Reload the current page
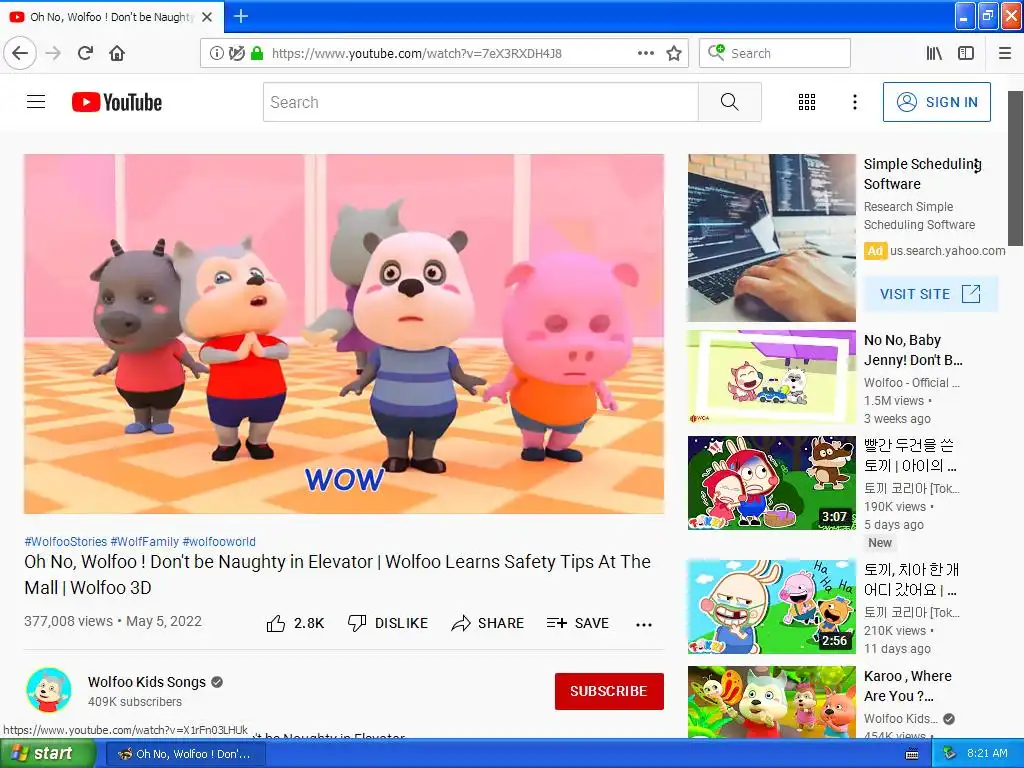 point(85,53)
